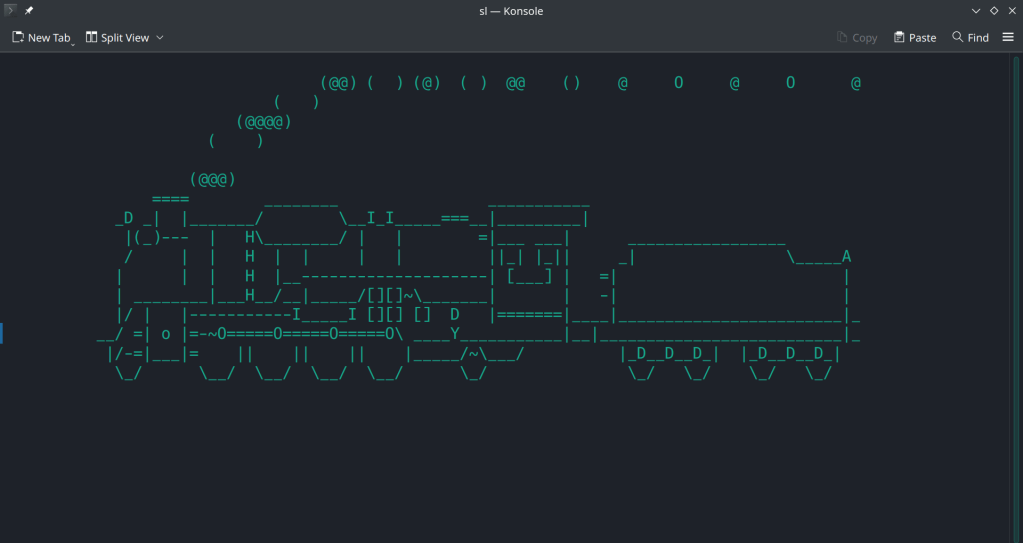Click the Split View text label
The image size is (1023, 543).
coord(125,38)
